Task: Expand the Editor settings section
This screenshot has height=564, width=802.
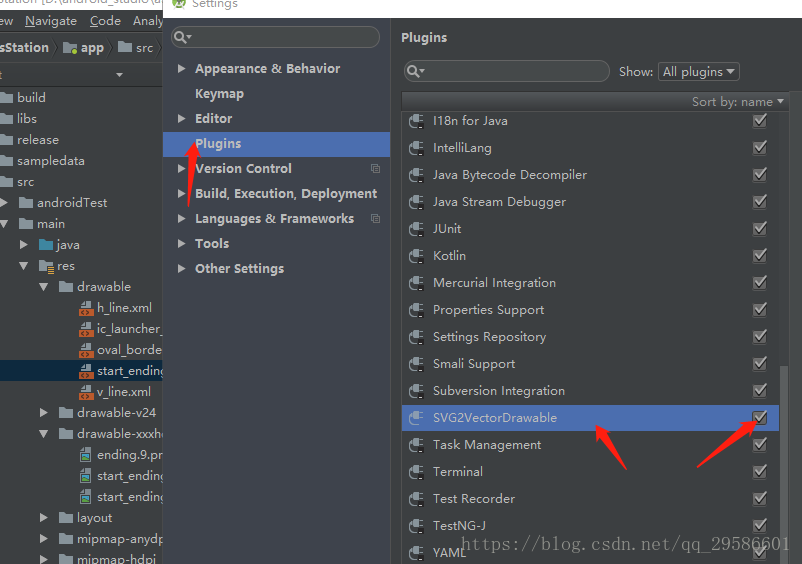Action: click(x=181, y=118)
